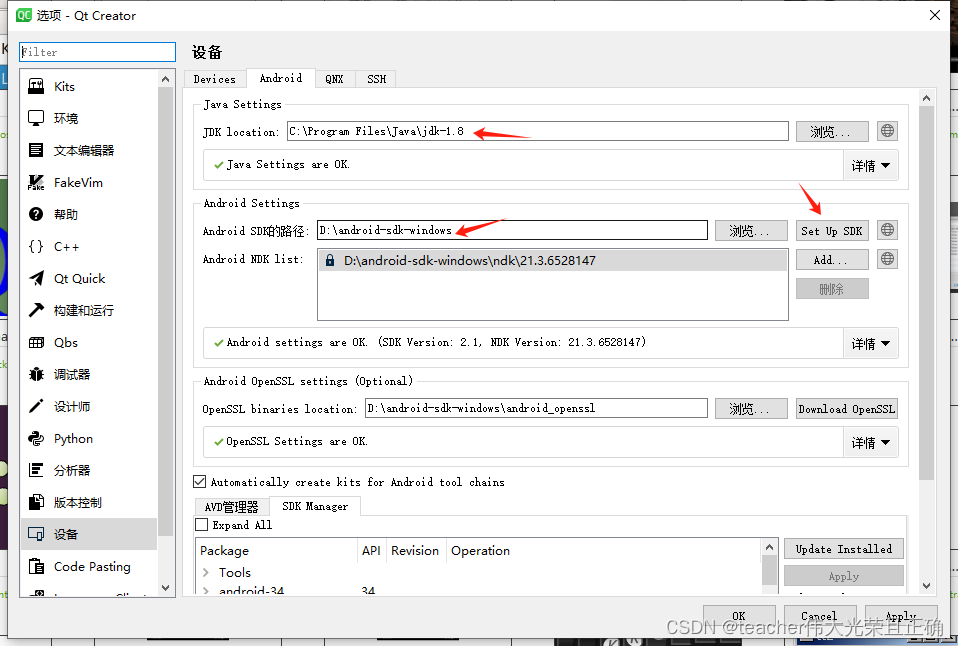Screen dimensions: 958x646
Task: Open the 设计师 pencil icon category
Action: click(x=36, y=406)
